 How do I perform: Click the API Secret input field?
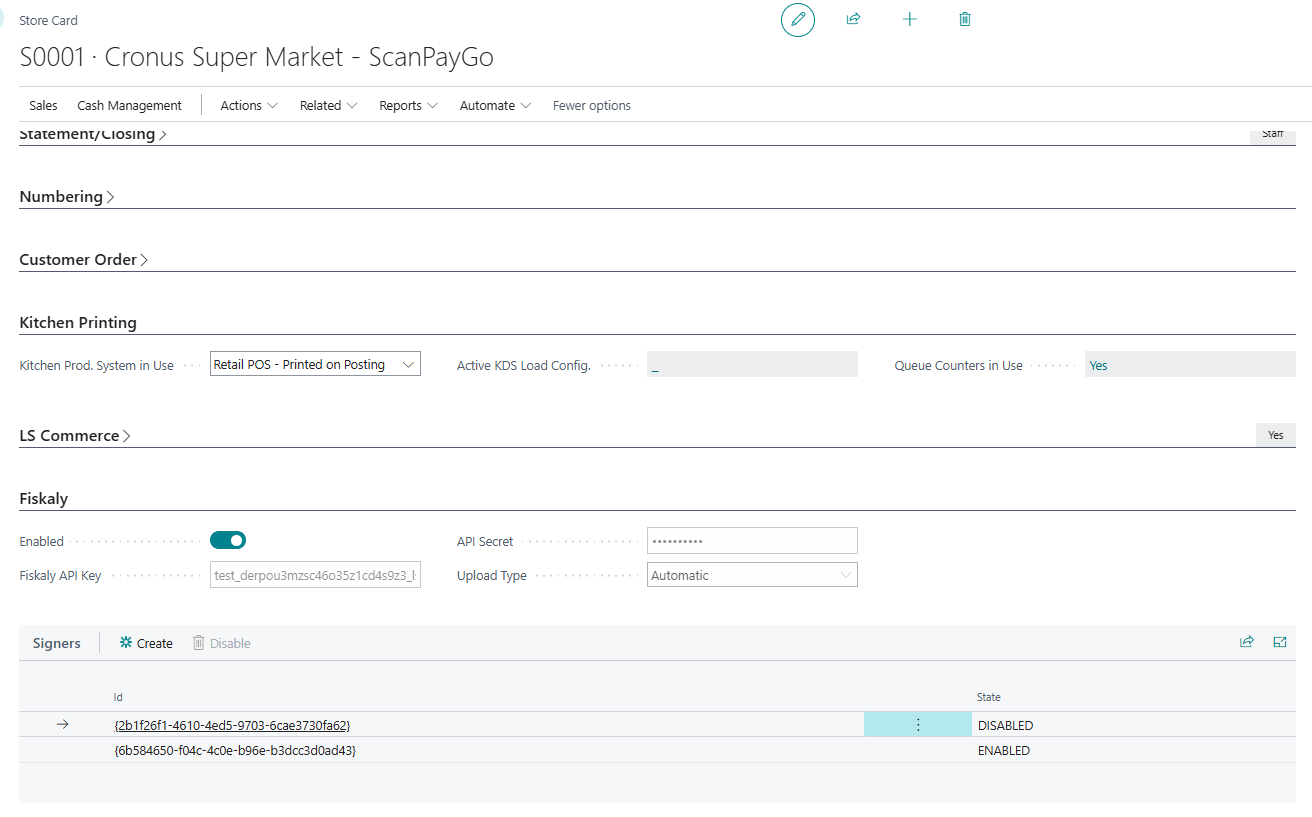[751, 541]
